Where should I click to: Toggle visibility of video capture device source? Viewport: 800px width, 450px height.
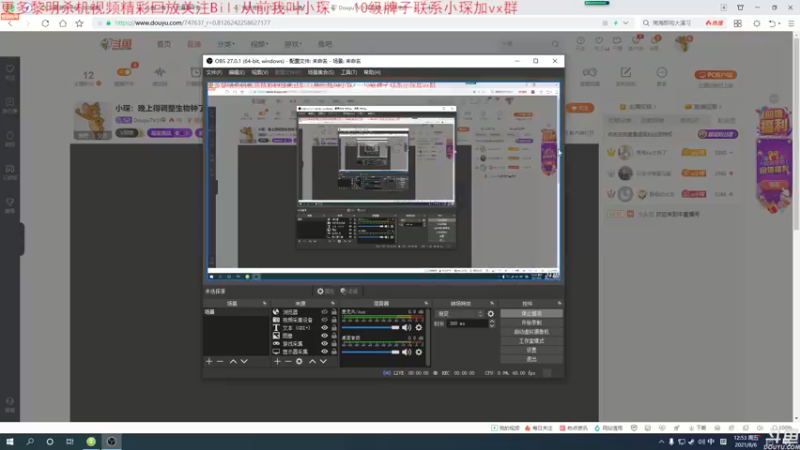pyautogui.click(x=324, y=320)
